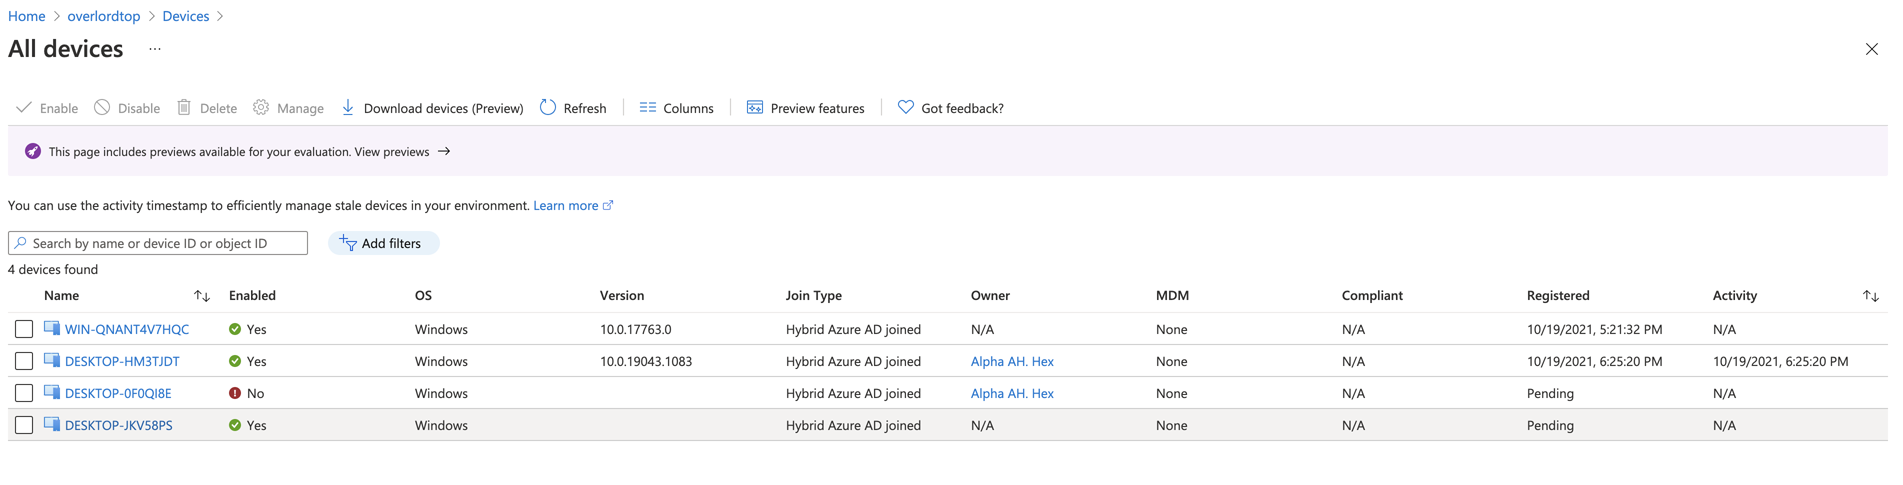Image resolution: width=1903 pixels, height=485 pixels.
Task: Click the Got feedback? label
Action: pyautogui.click(x=962, y=108)
